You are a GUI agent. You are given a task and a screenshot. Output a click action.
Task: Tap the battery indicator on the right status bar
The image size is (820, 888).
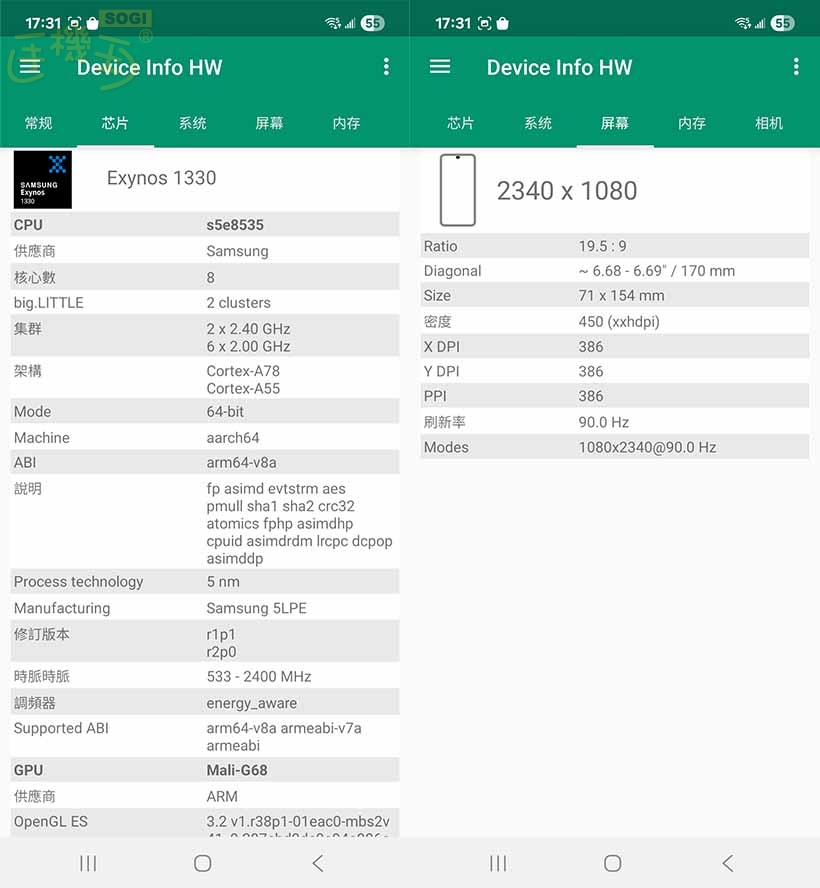click(x=782, y=23)
